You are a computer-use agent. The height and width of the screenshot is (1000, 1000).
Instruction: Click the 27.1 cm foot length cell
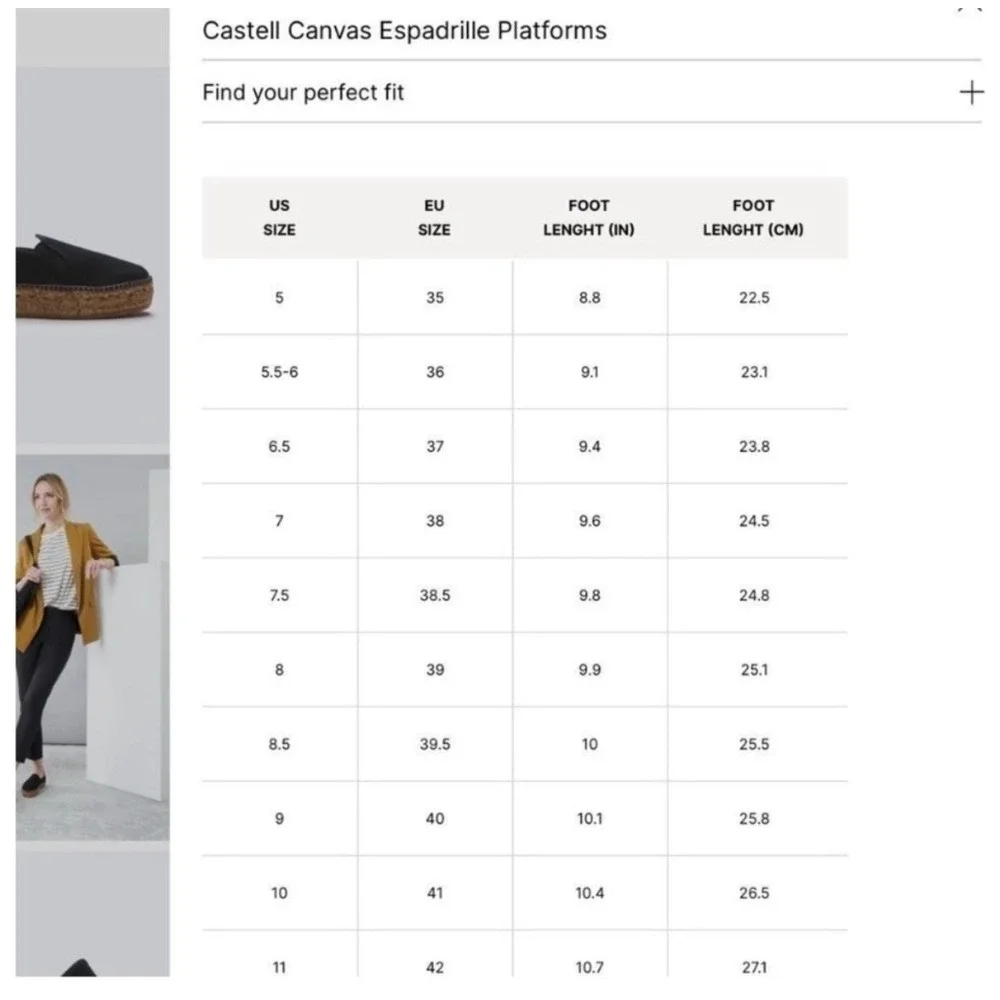coord(754,967)
